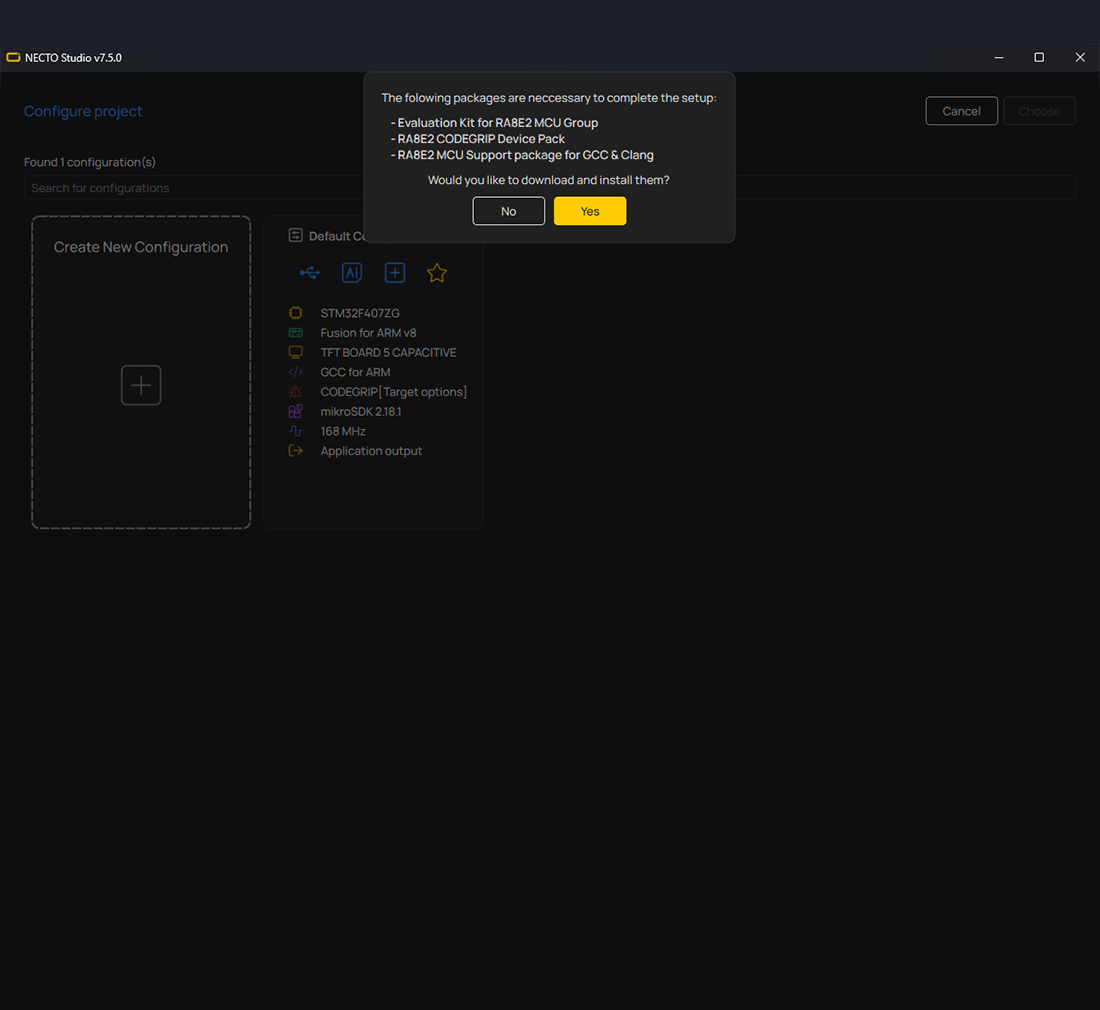Screen dimensions: 1100x1010
Task: Click Evaluation Kit for RA8E2 MCU Group line
Action: (x=495, y=123)
